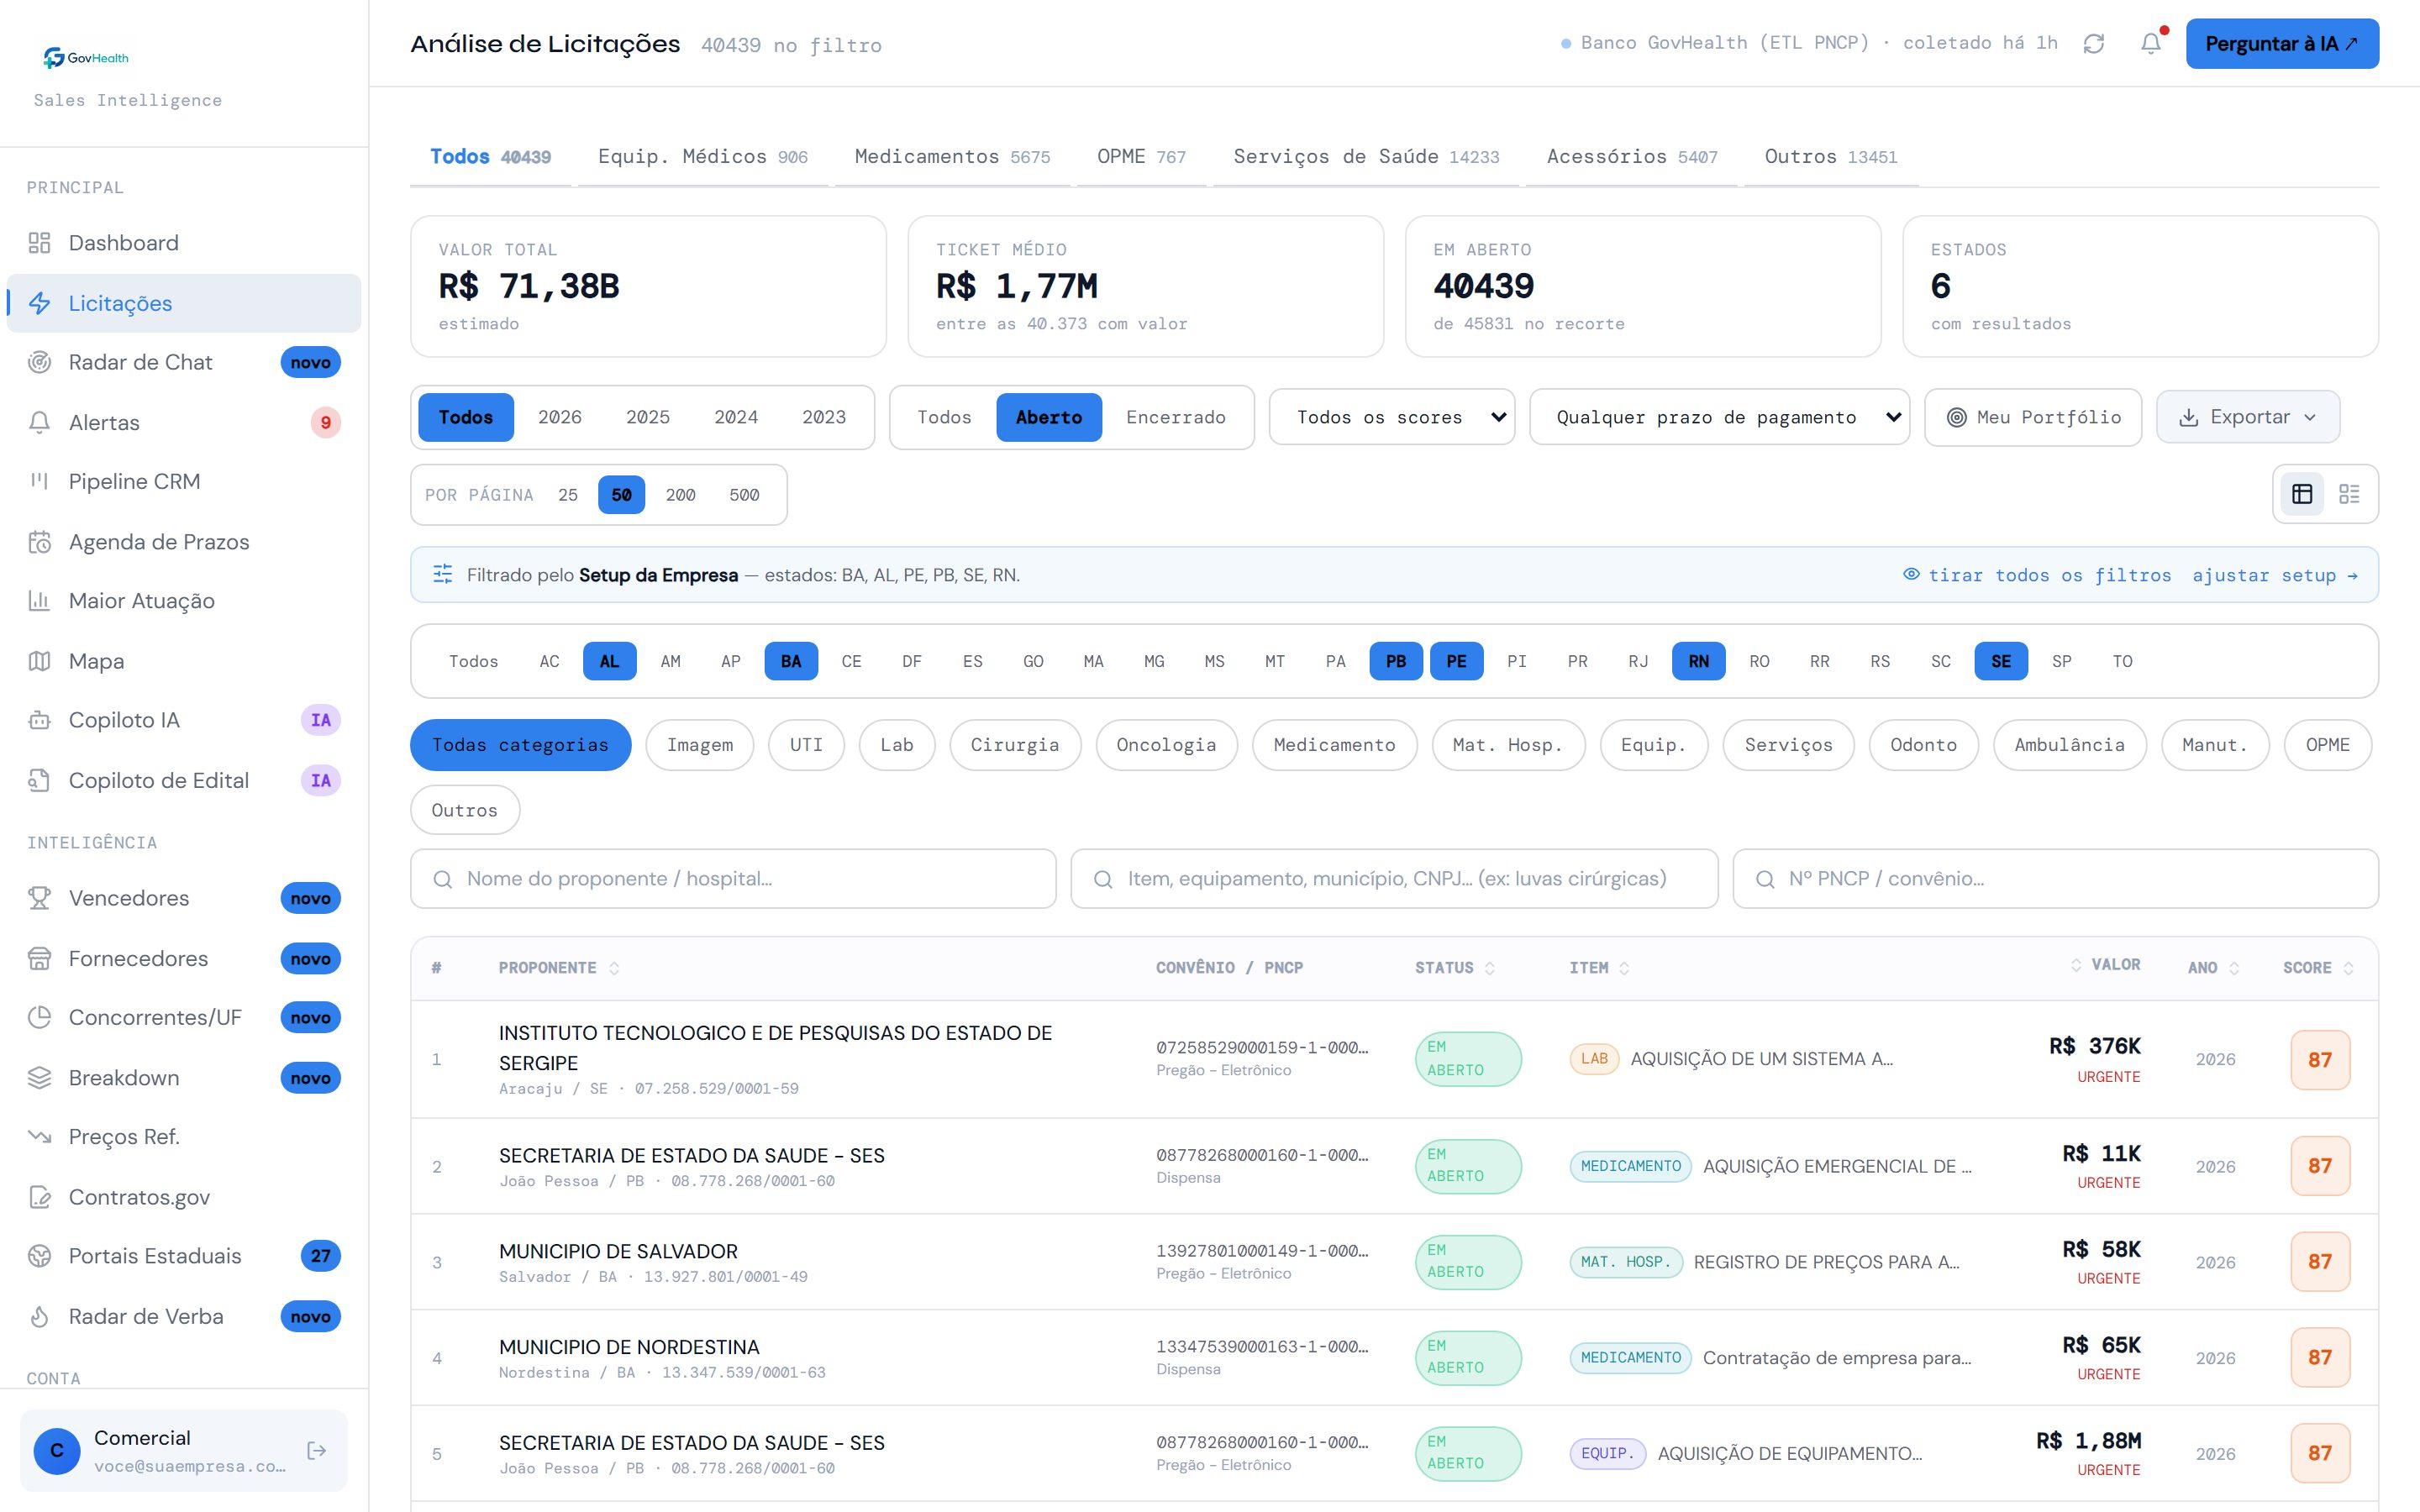Open the Qualquer prazo de pagamento dropdown

coord(1719,417)
